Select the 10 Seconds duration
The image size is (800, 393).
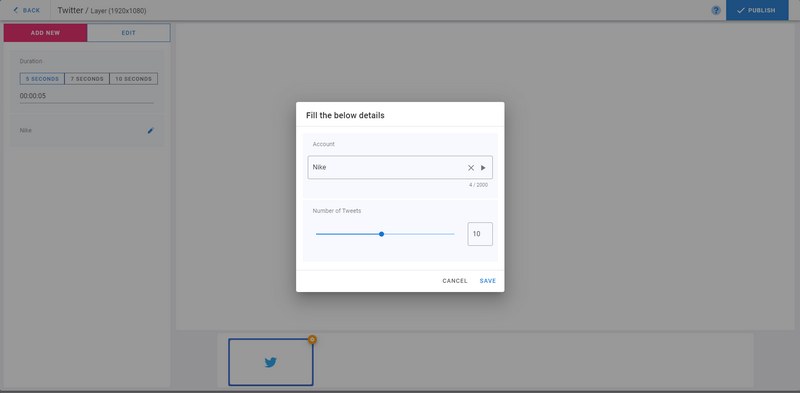tap(134, 79)
